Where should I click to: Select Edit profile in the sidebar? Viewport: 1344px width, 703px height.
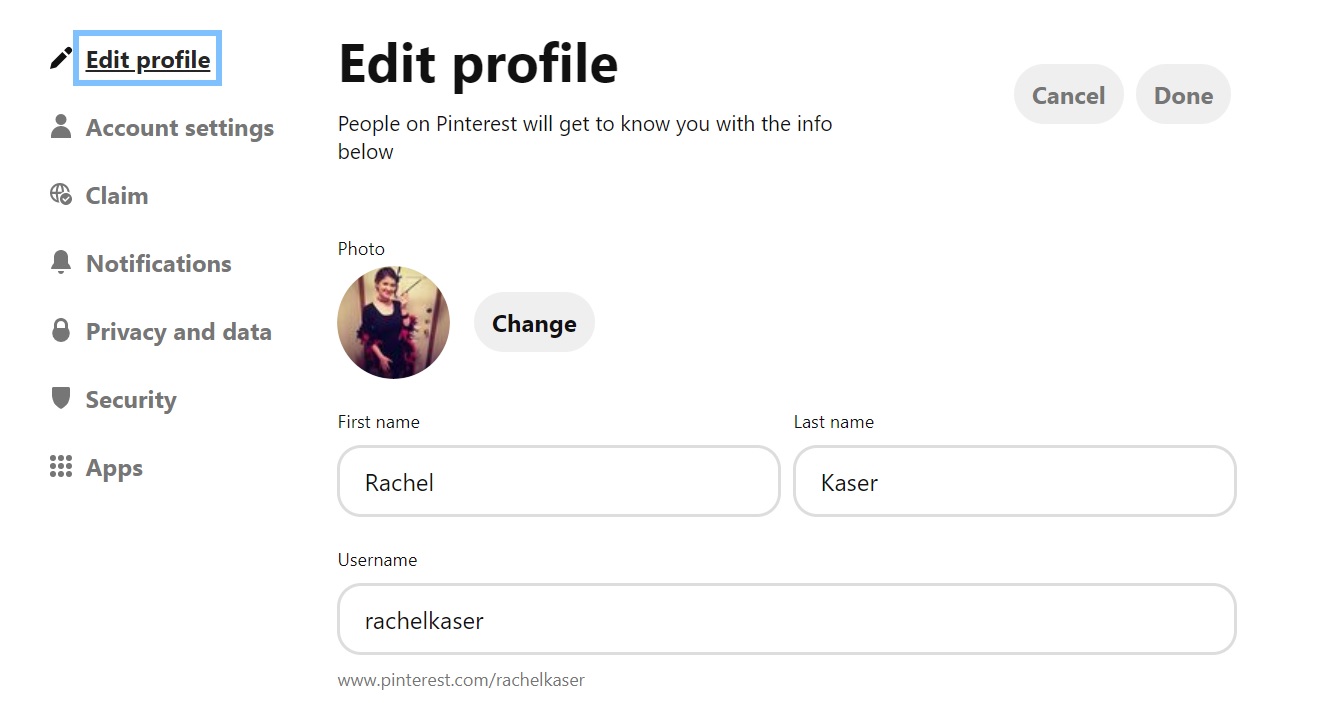pos(147,59)
